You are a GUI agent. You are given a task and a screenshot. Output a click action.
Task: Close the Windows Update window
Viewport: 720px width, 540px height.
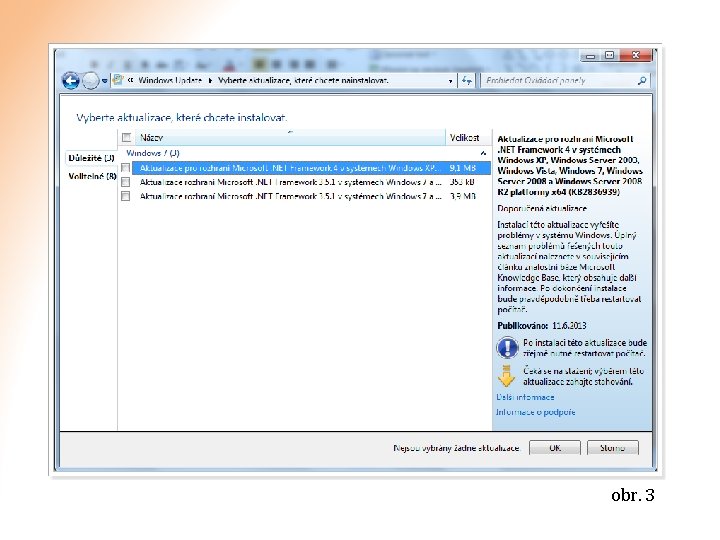[x=636, y=56]
